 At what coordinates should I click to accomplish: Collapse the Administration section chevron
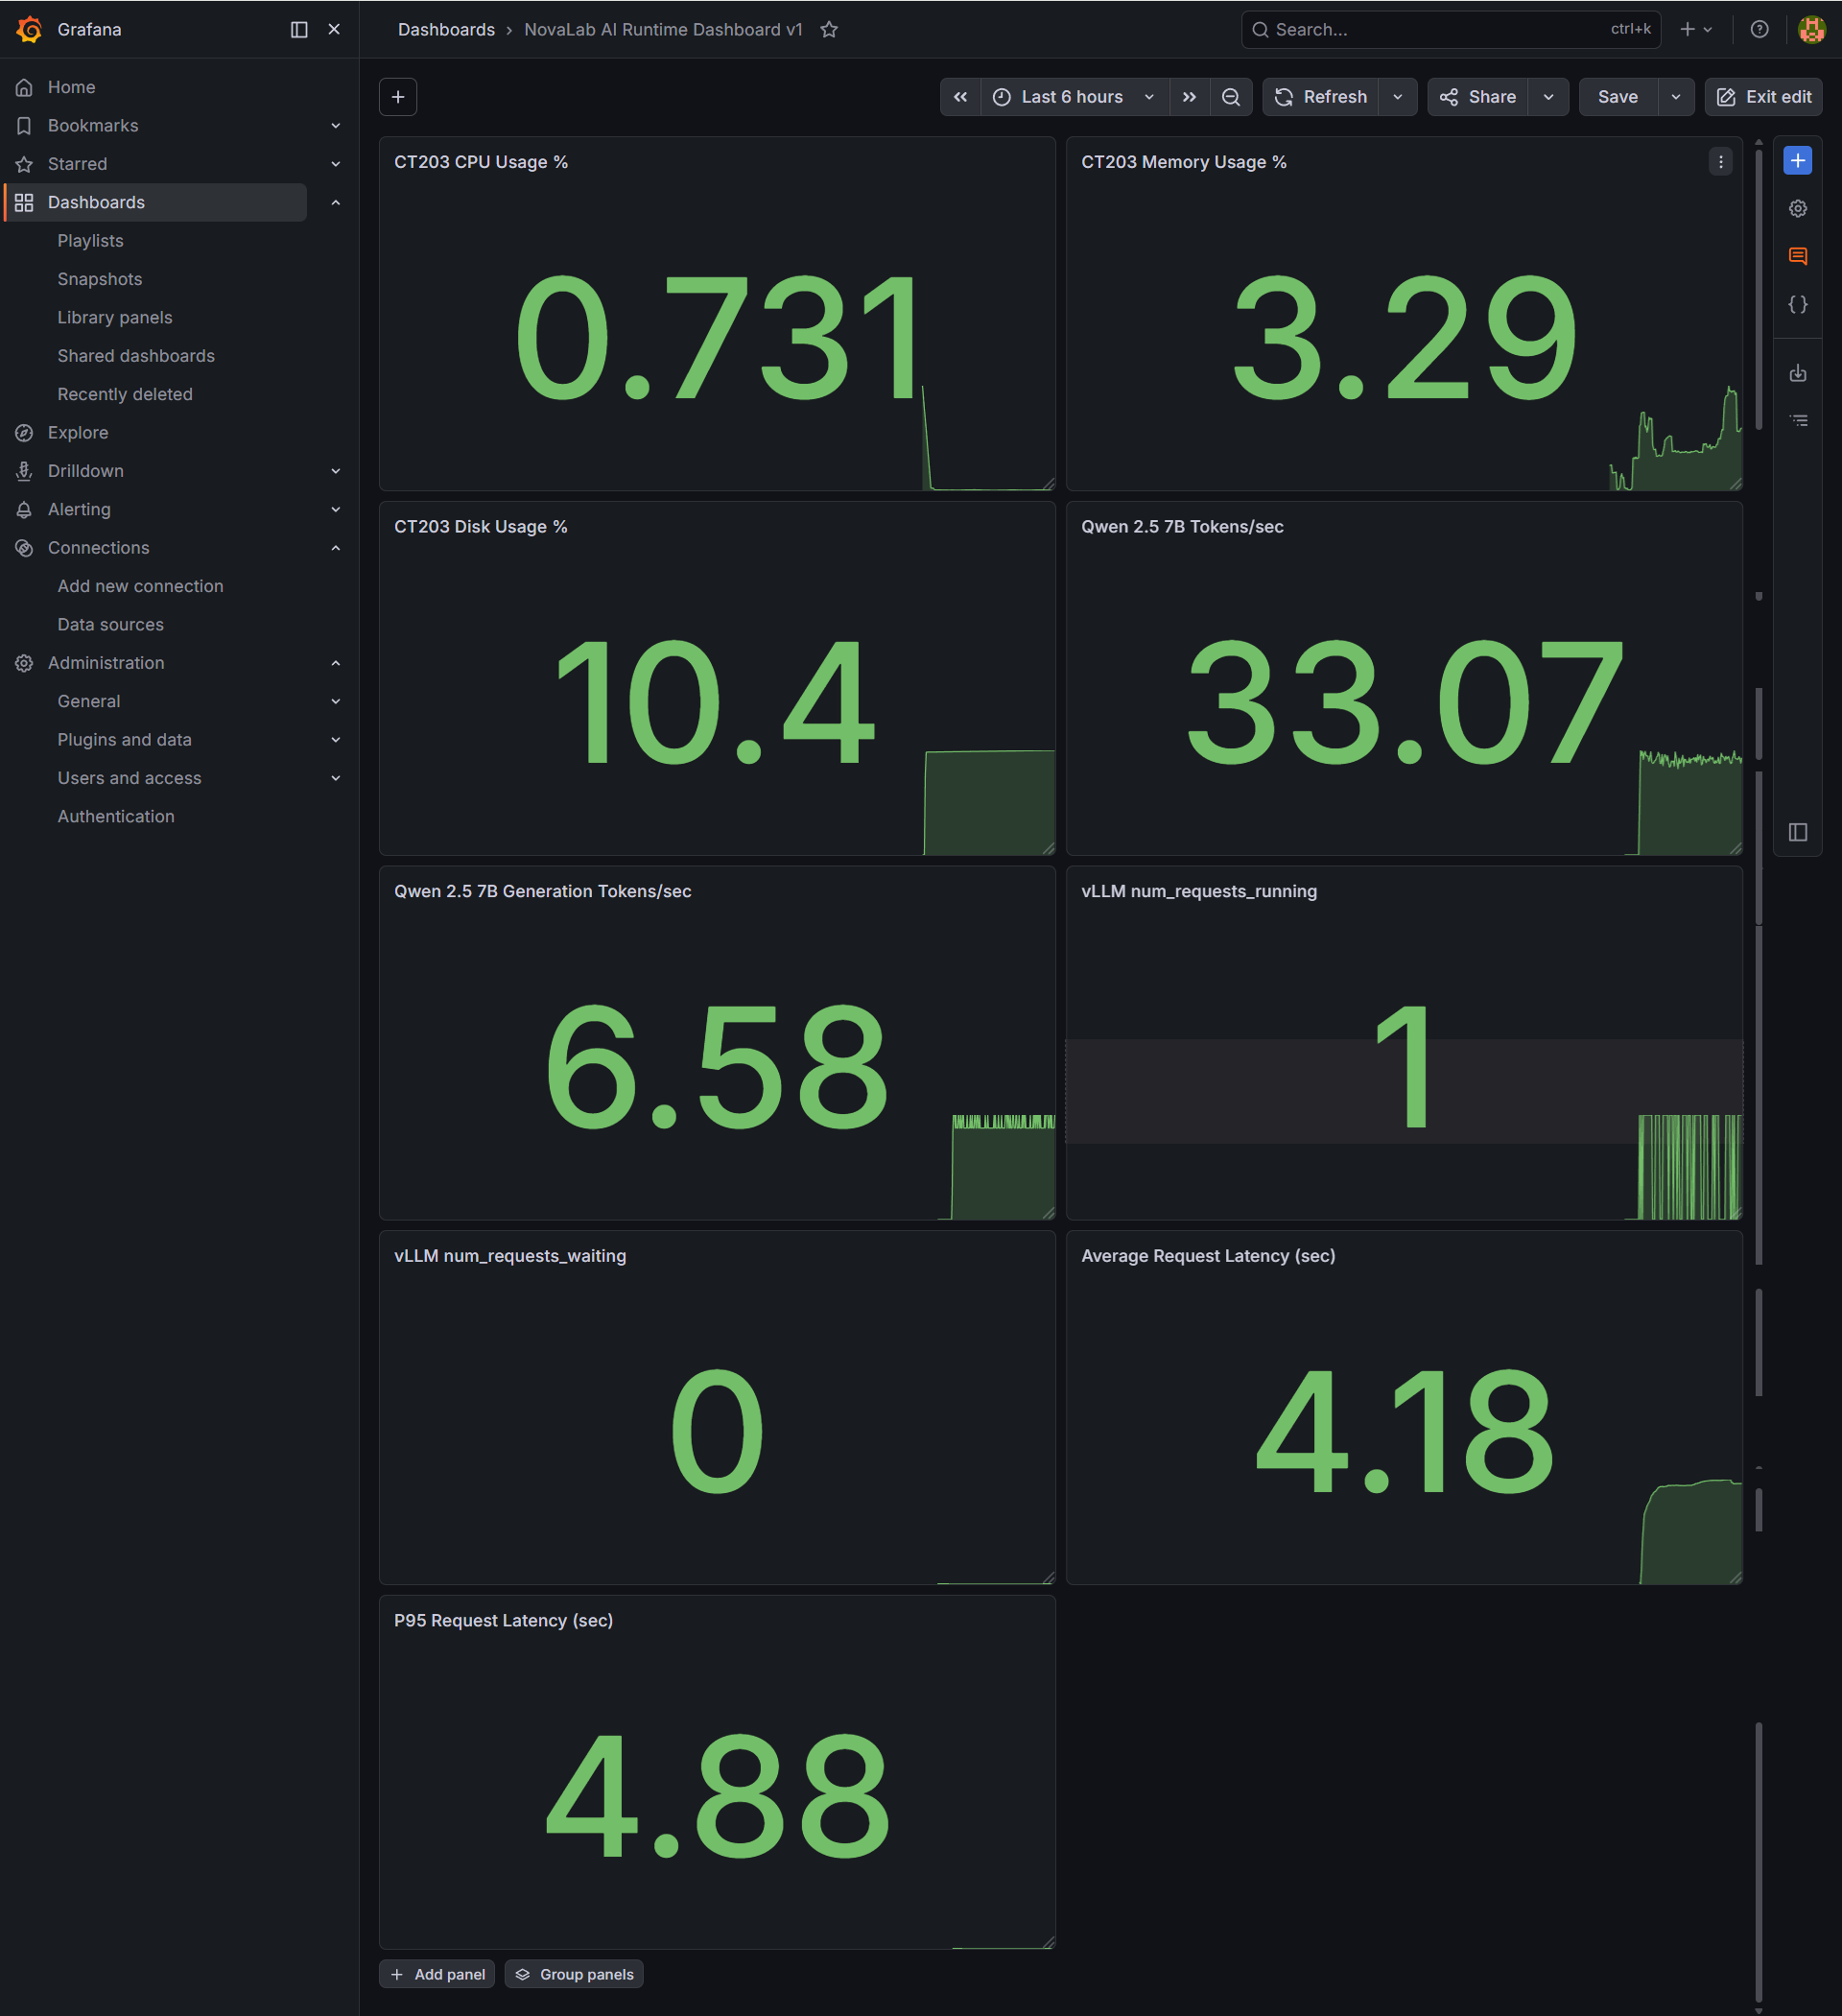click(336, 663)
